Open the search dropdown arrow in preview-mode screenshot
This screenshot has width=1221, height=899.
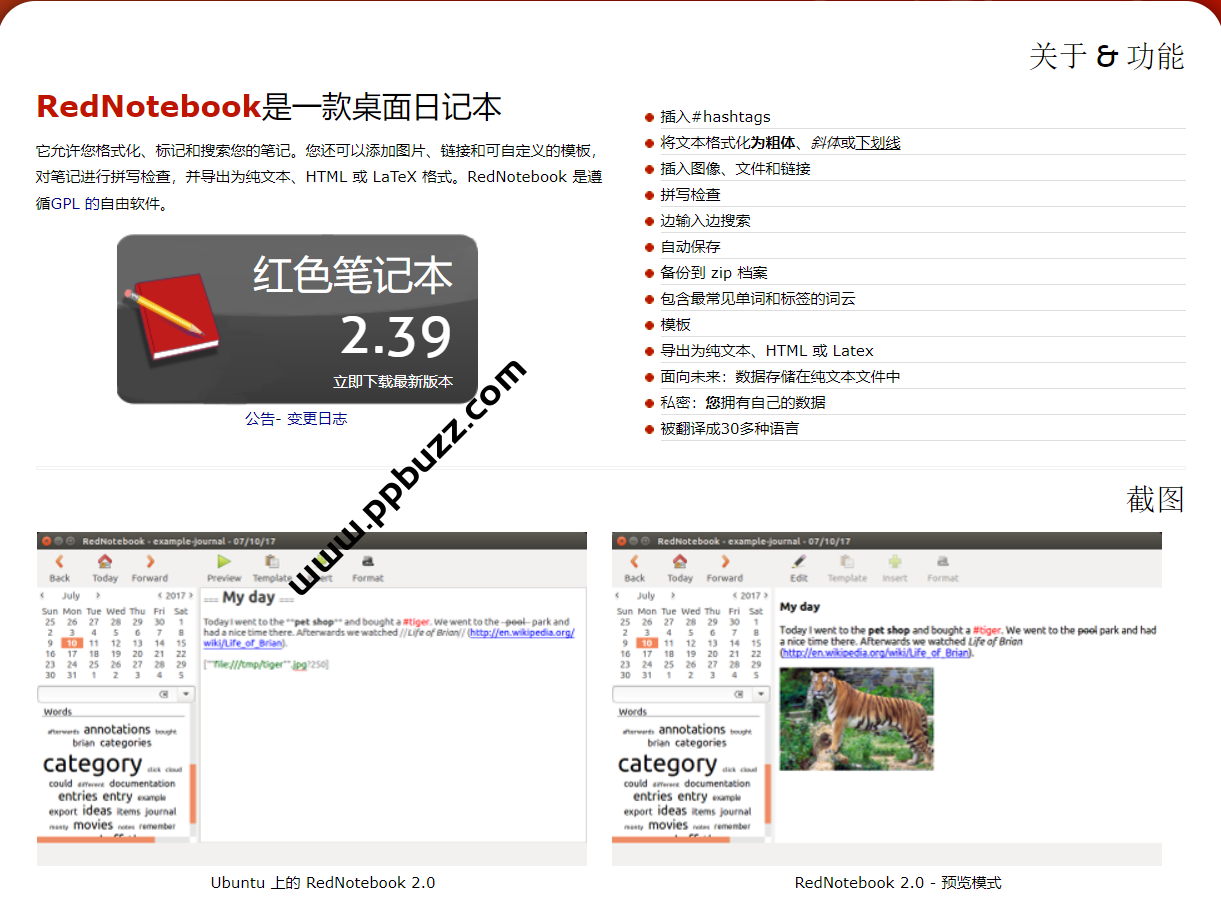coord(762,694)
